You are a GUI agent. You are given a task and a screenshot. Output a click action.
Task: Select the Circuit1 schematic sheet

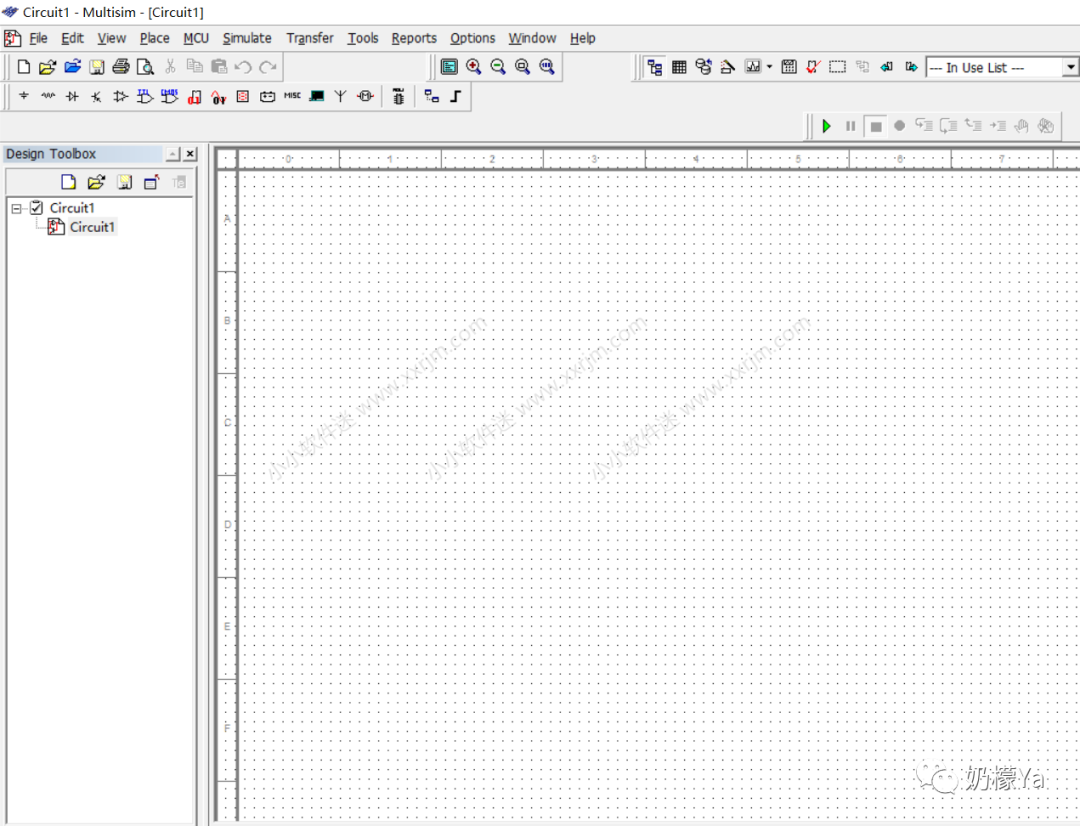pos(92,227)
